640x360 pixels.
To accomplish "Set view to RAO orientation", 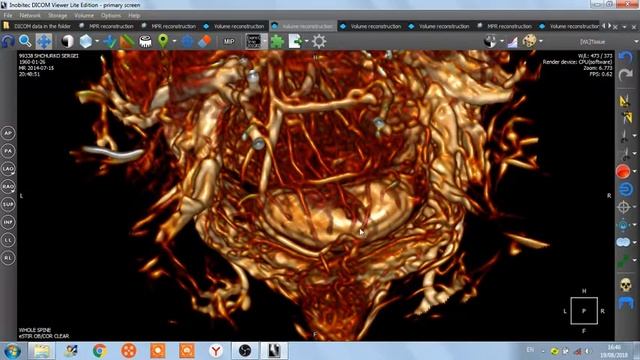I will click(8, 187).
